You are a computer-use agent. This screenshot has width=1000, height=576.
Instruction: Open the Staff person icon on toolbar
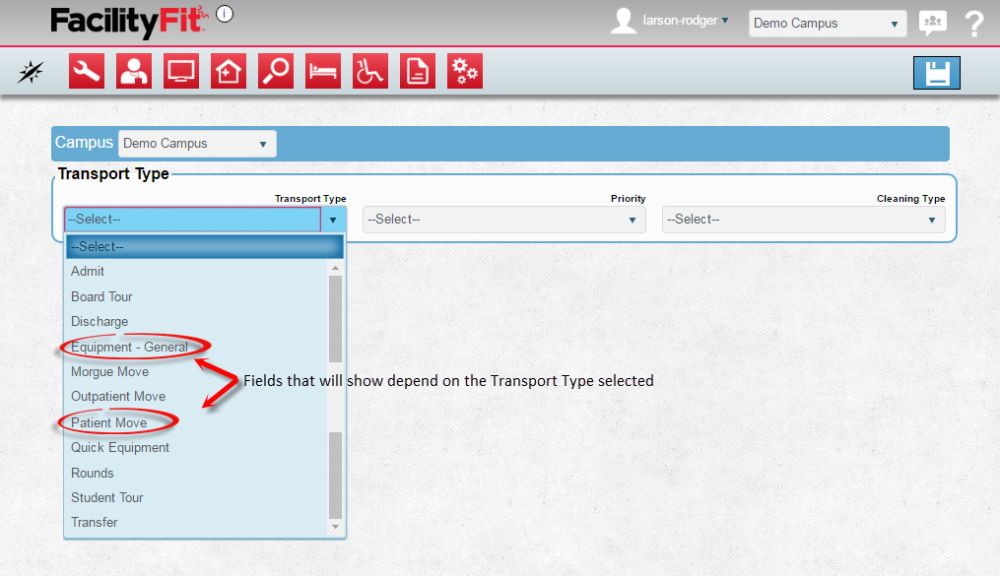point(133,71)
